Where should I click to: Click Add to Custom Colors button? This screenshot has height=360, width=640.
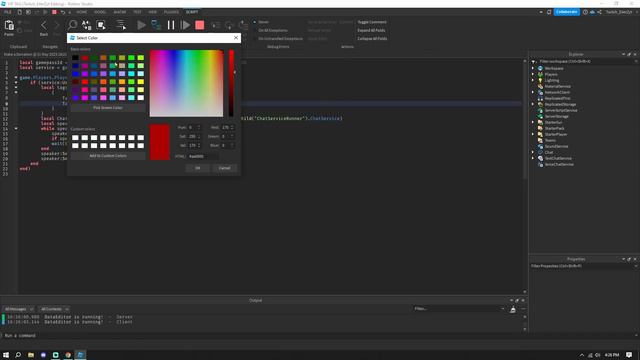pos(108,156)
